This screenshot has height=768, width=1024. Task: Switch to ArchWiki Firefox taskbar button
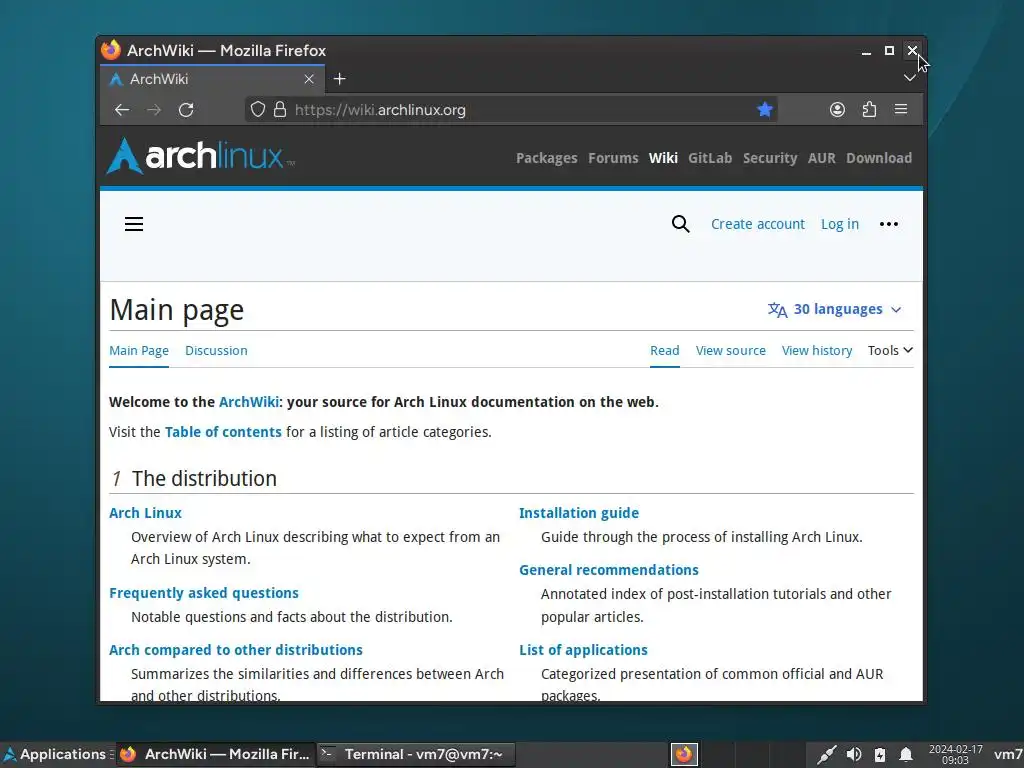pos(216,754)
